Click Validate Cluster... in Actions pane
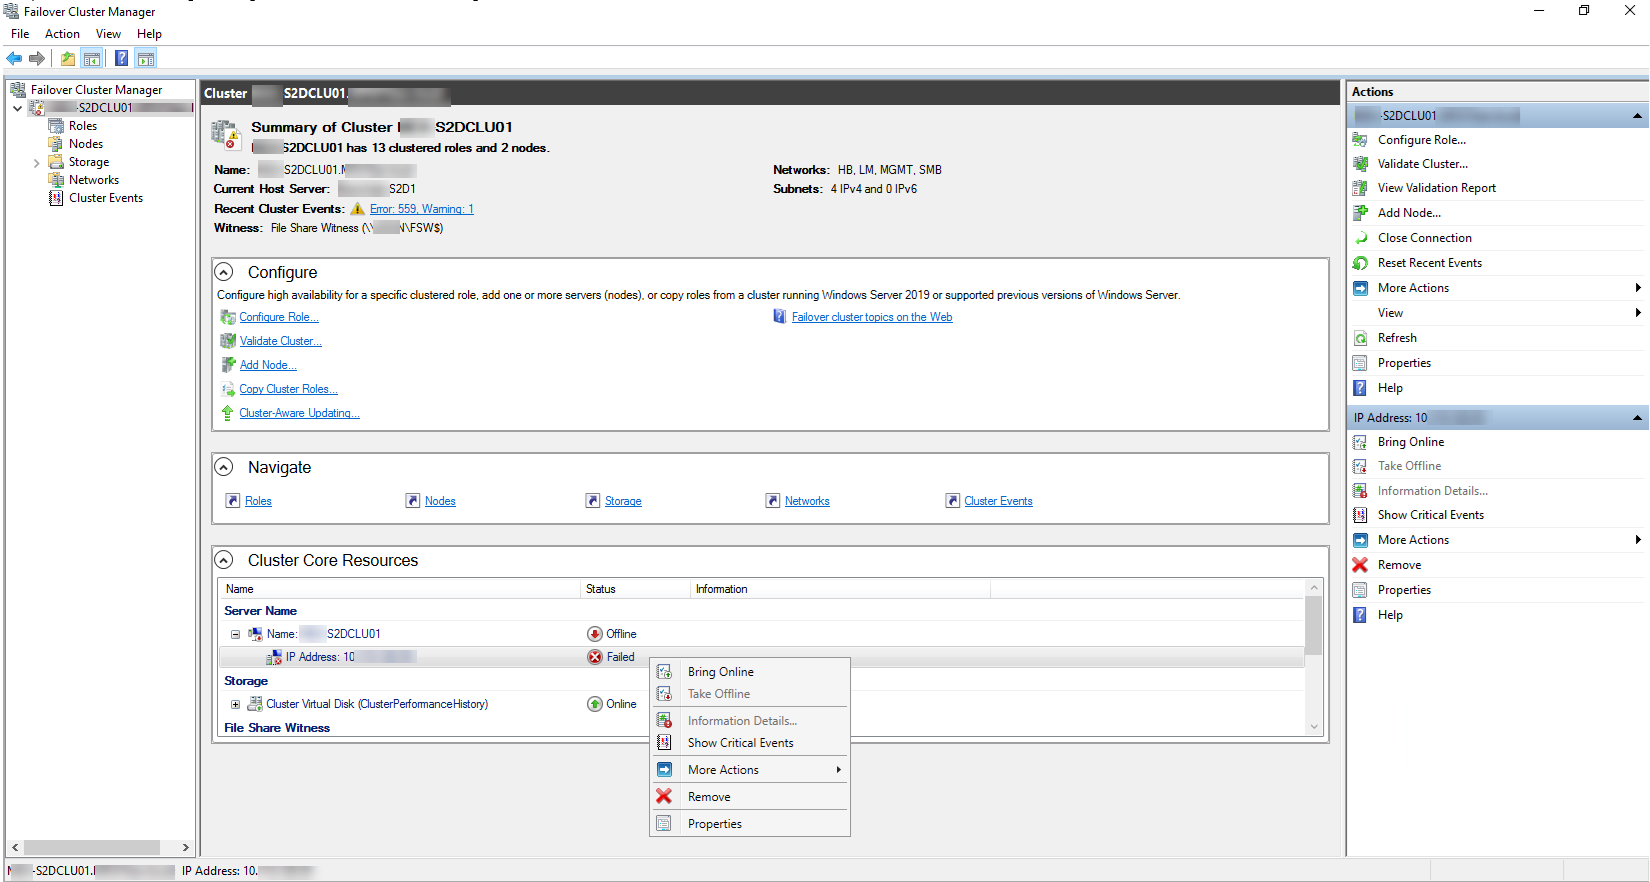This screenshot has width=1650, height=882. (1423, 164)
